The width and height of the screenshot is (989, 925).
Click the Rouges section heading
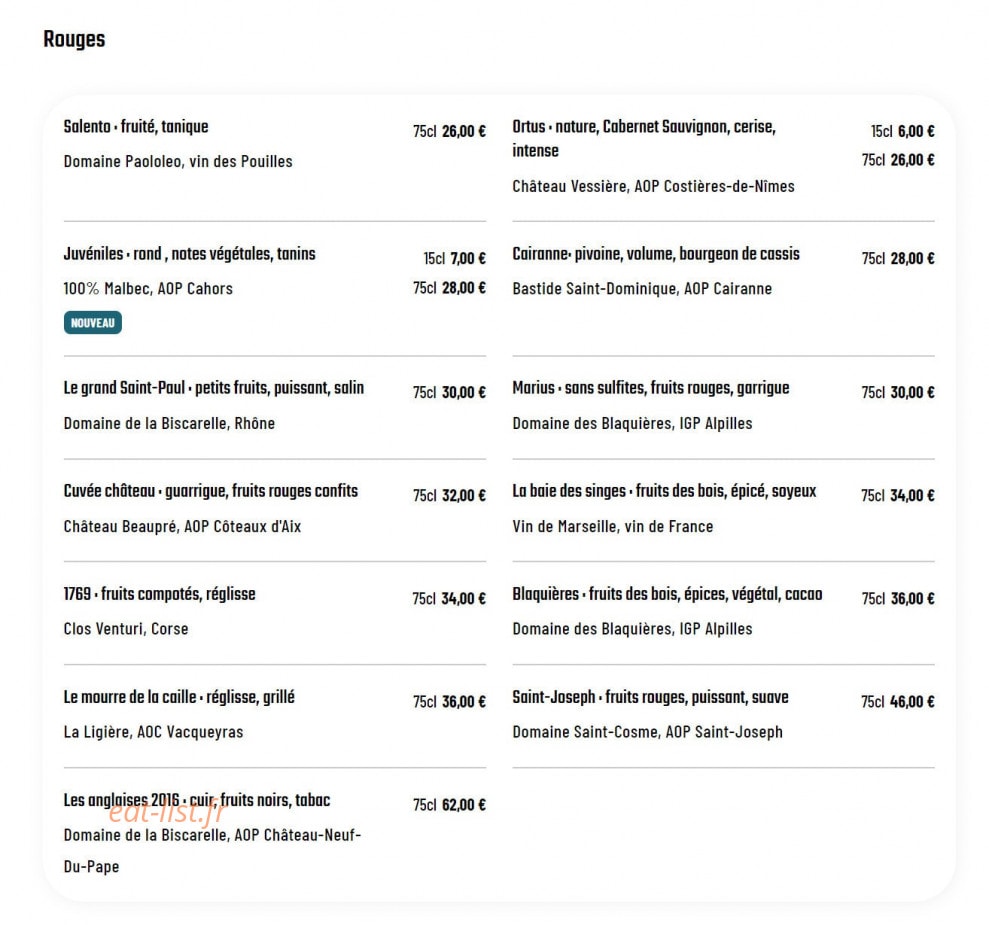(74, 39)
